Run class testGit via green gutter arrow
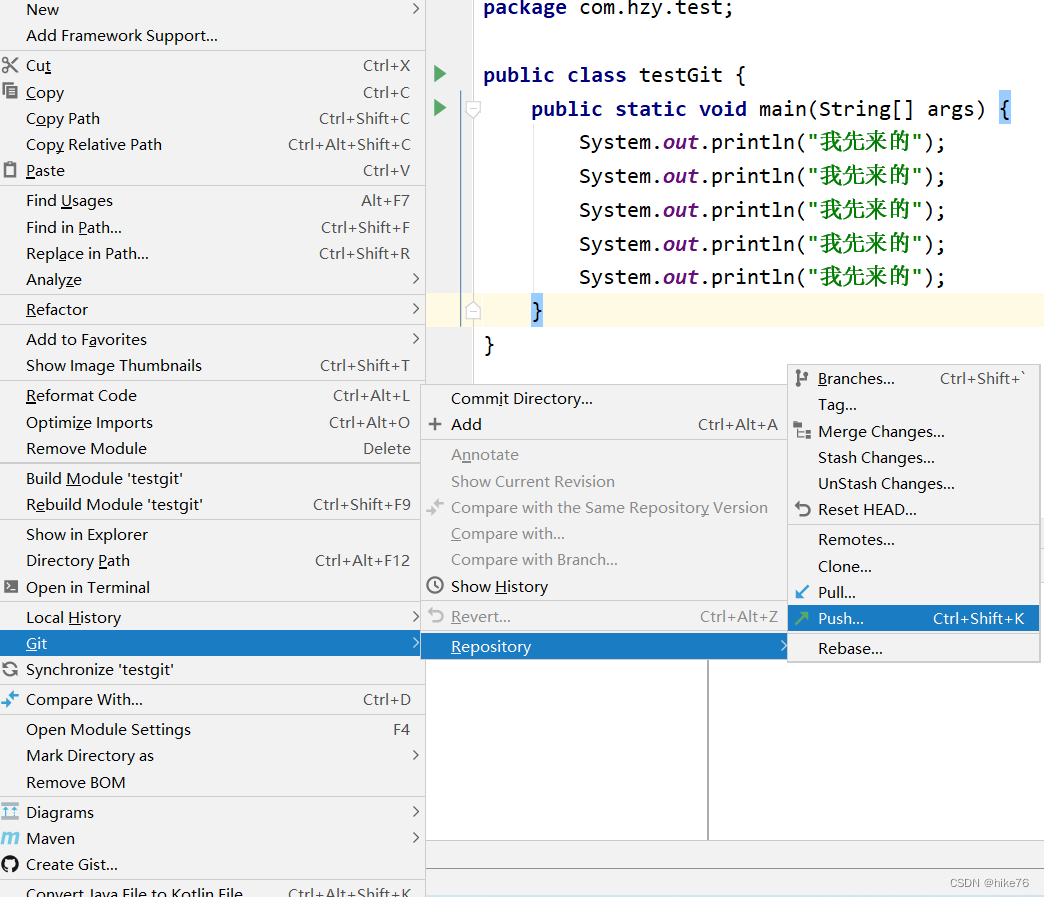 point(440,74)
